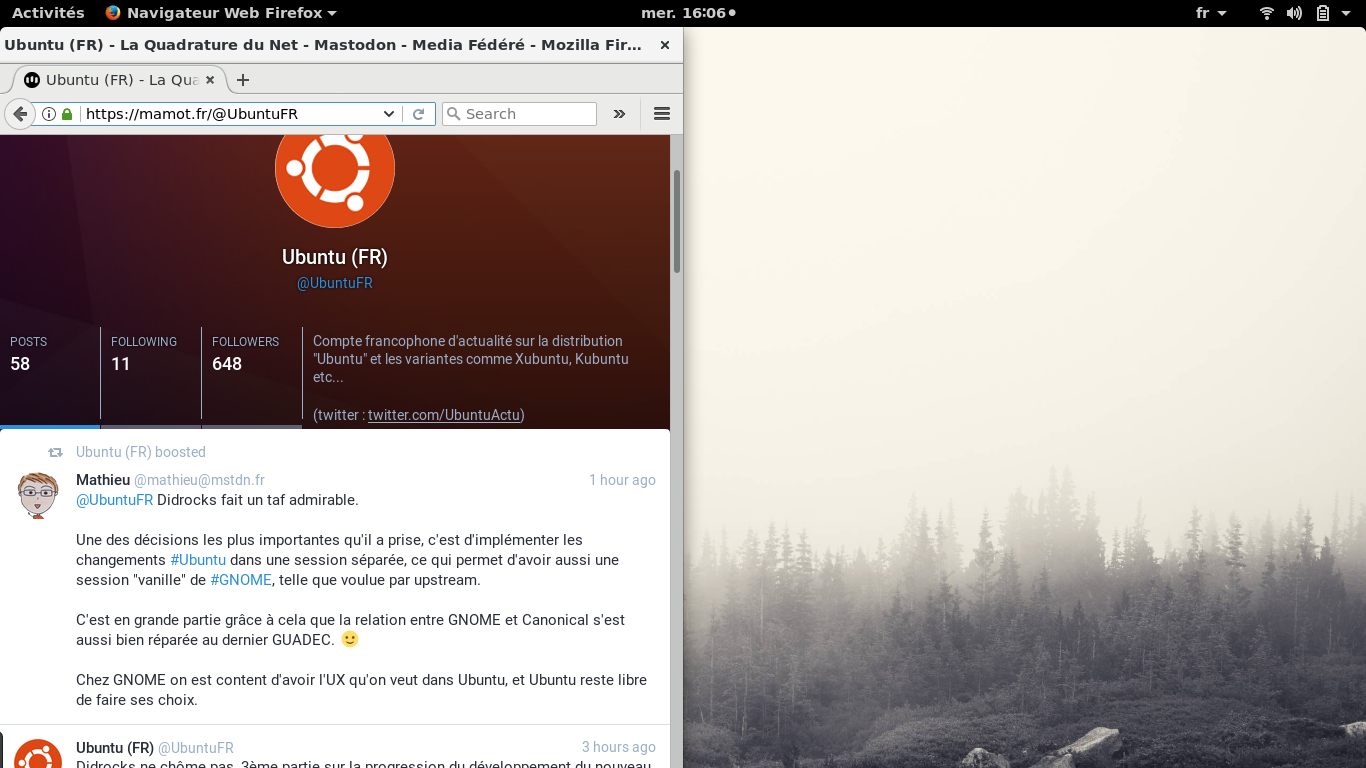
Task: Click the magnifier icon in Search box
Action: pyautogui.click(x=453, y=114)
